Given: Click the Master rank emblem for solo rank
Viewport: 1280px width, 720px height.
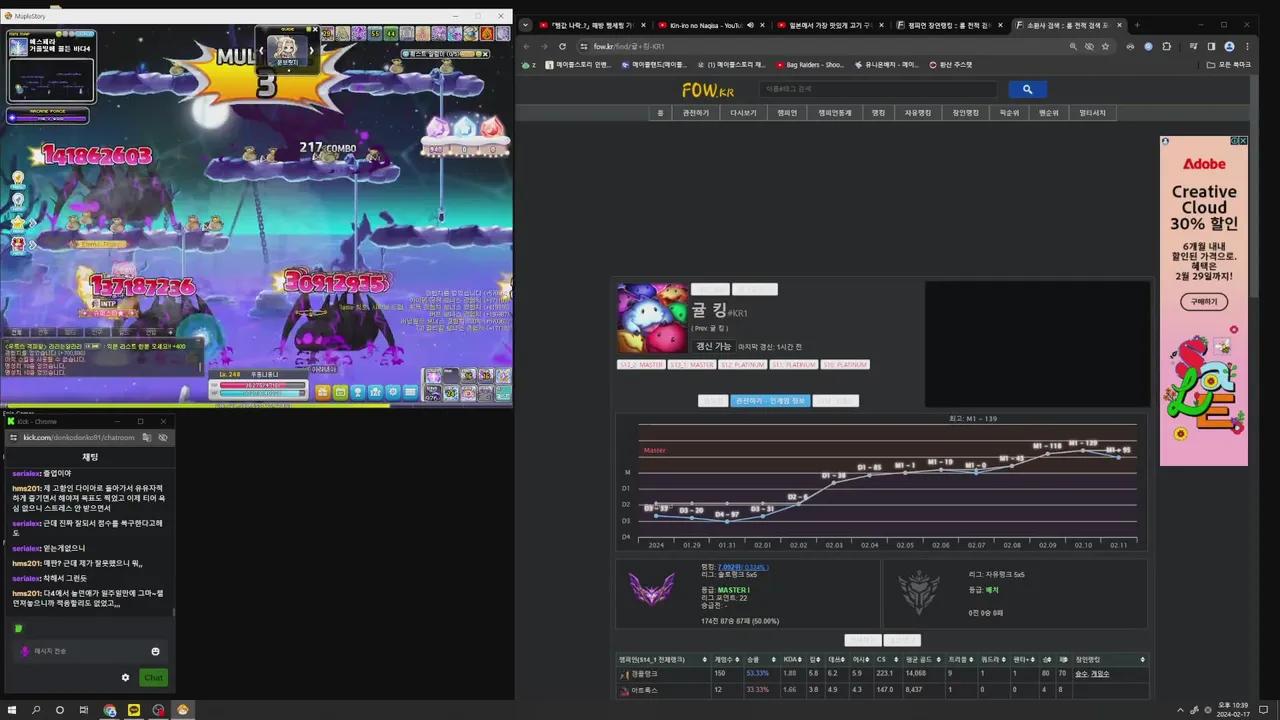Looking at the screenshot, I should pyautogui.click(x=651, y=588).
